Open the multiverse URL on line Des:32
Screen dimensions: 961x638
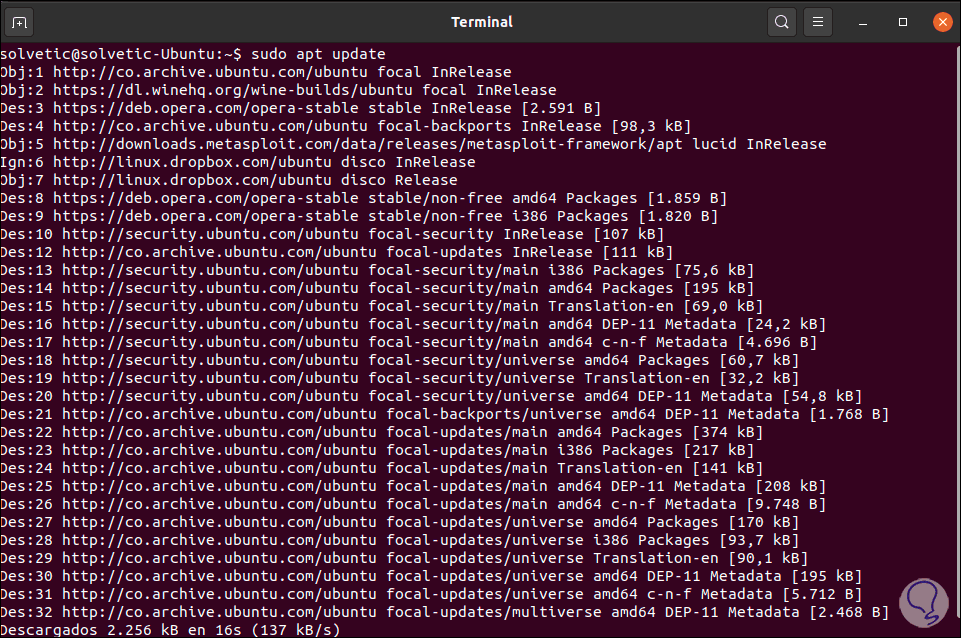219,612
